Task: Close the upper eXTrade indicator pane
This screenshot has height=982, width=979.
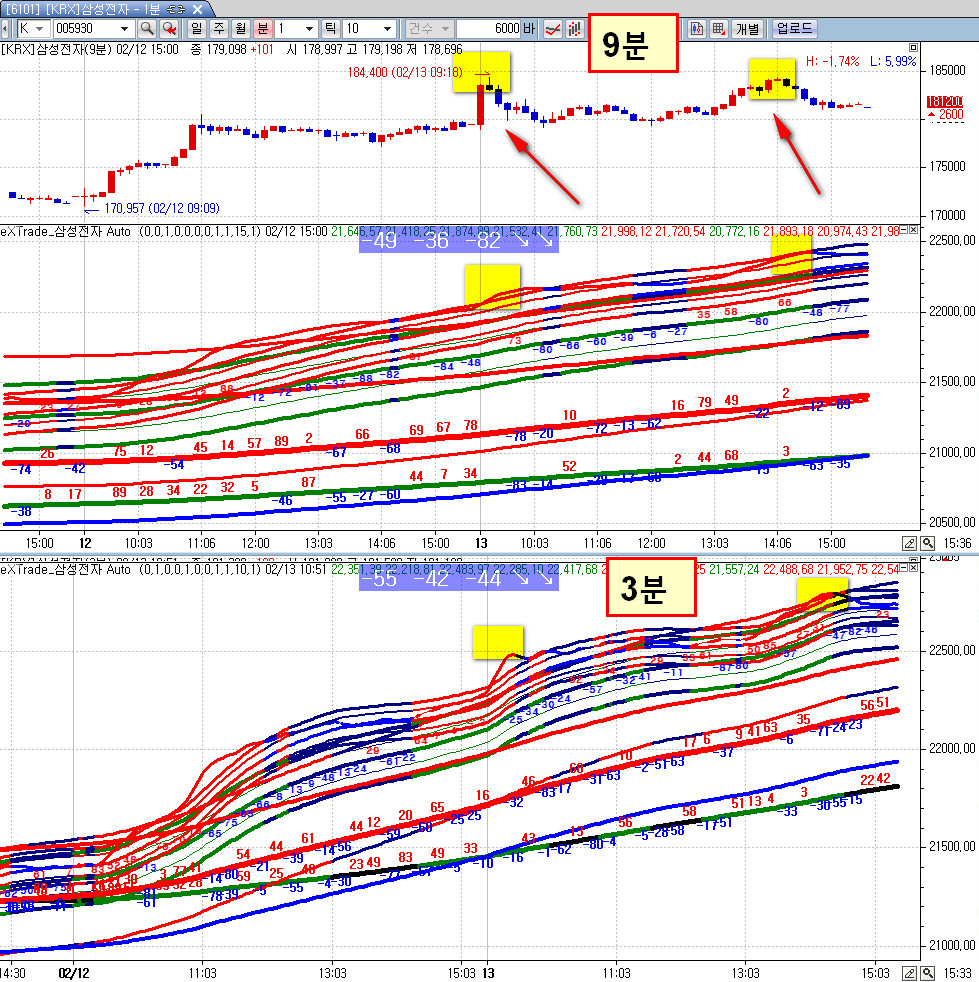Action: 914,230
